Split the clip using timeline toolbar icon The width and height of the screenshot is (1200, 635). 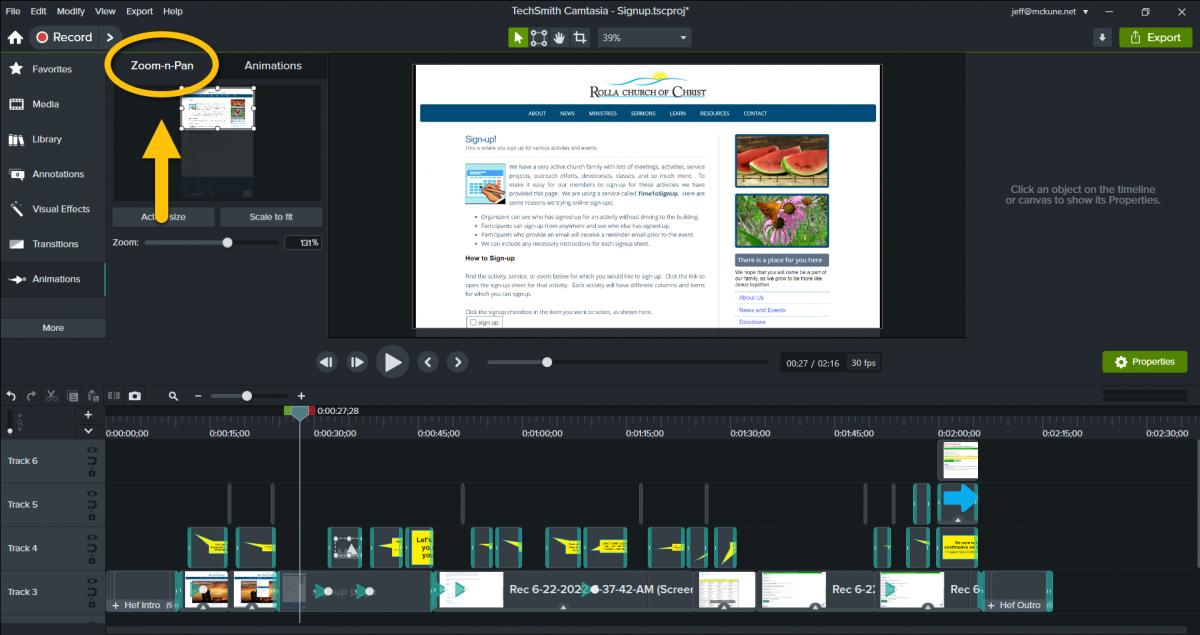point(114,396)
